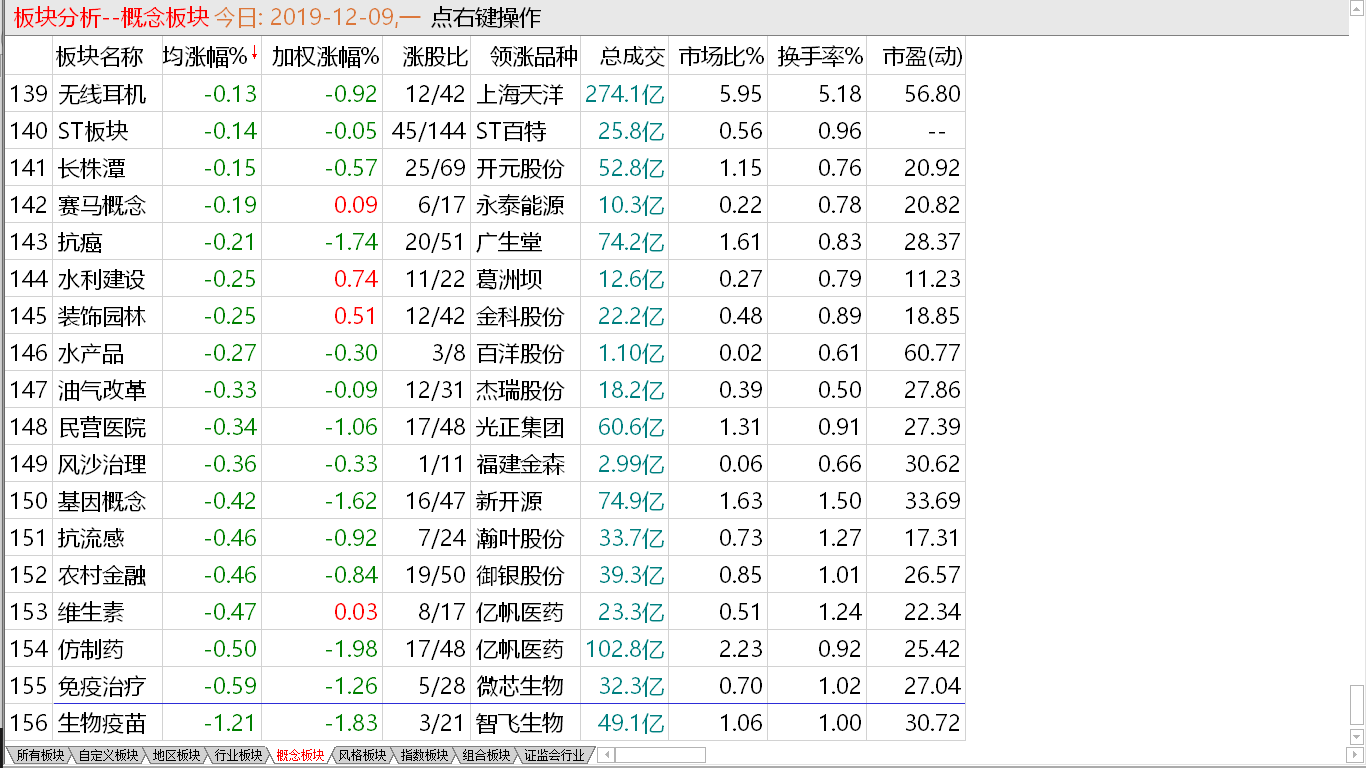Click leading stock 上海天洋

(x=520, y=94)
